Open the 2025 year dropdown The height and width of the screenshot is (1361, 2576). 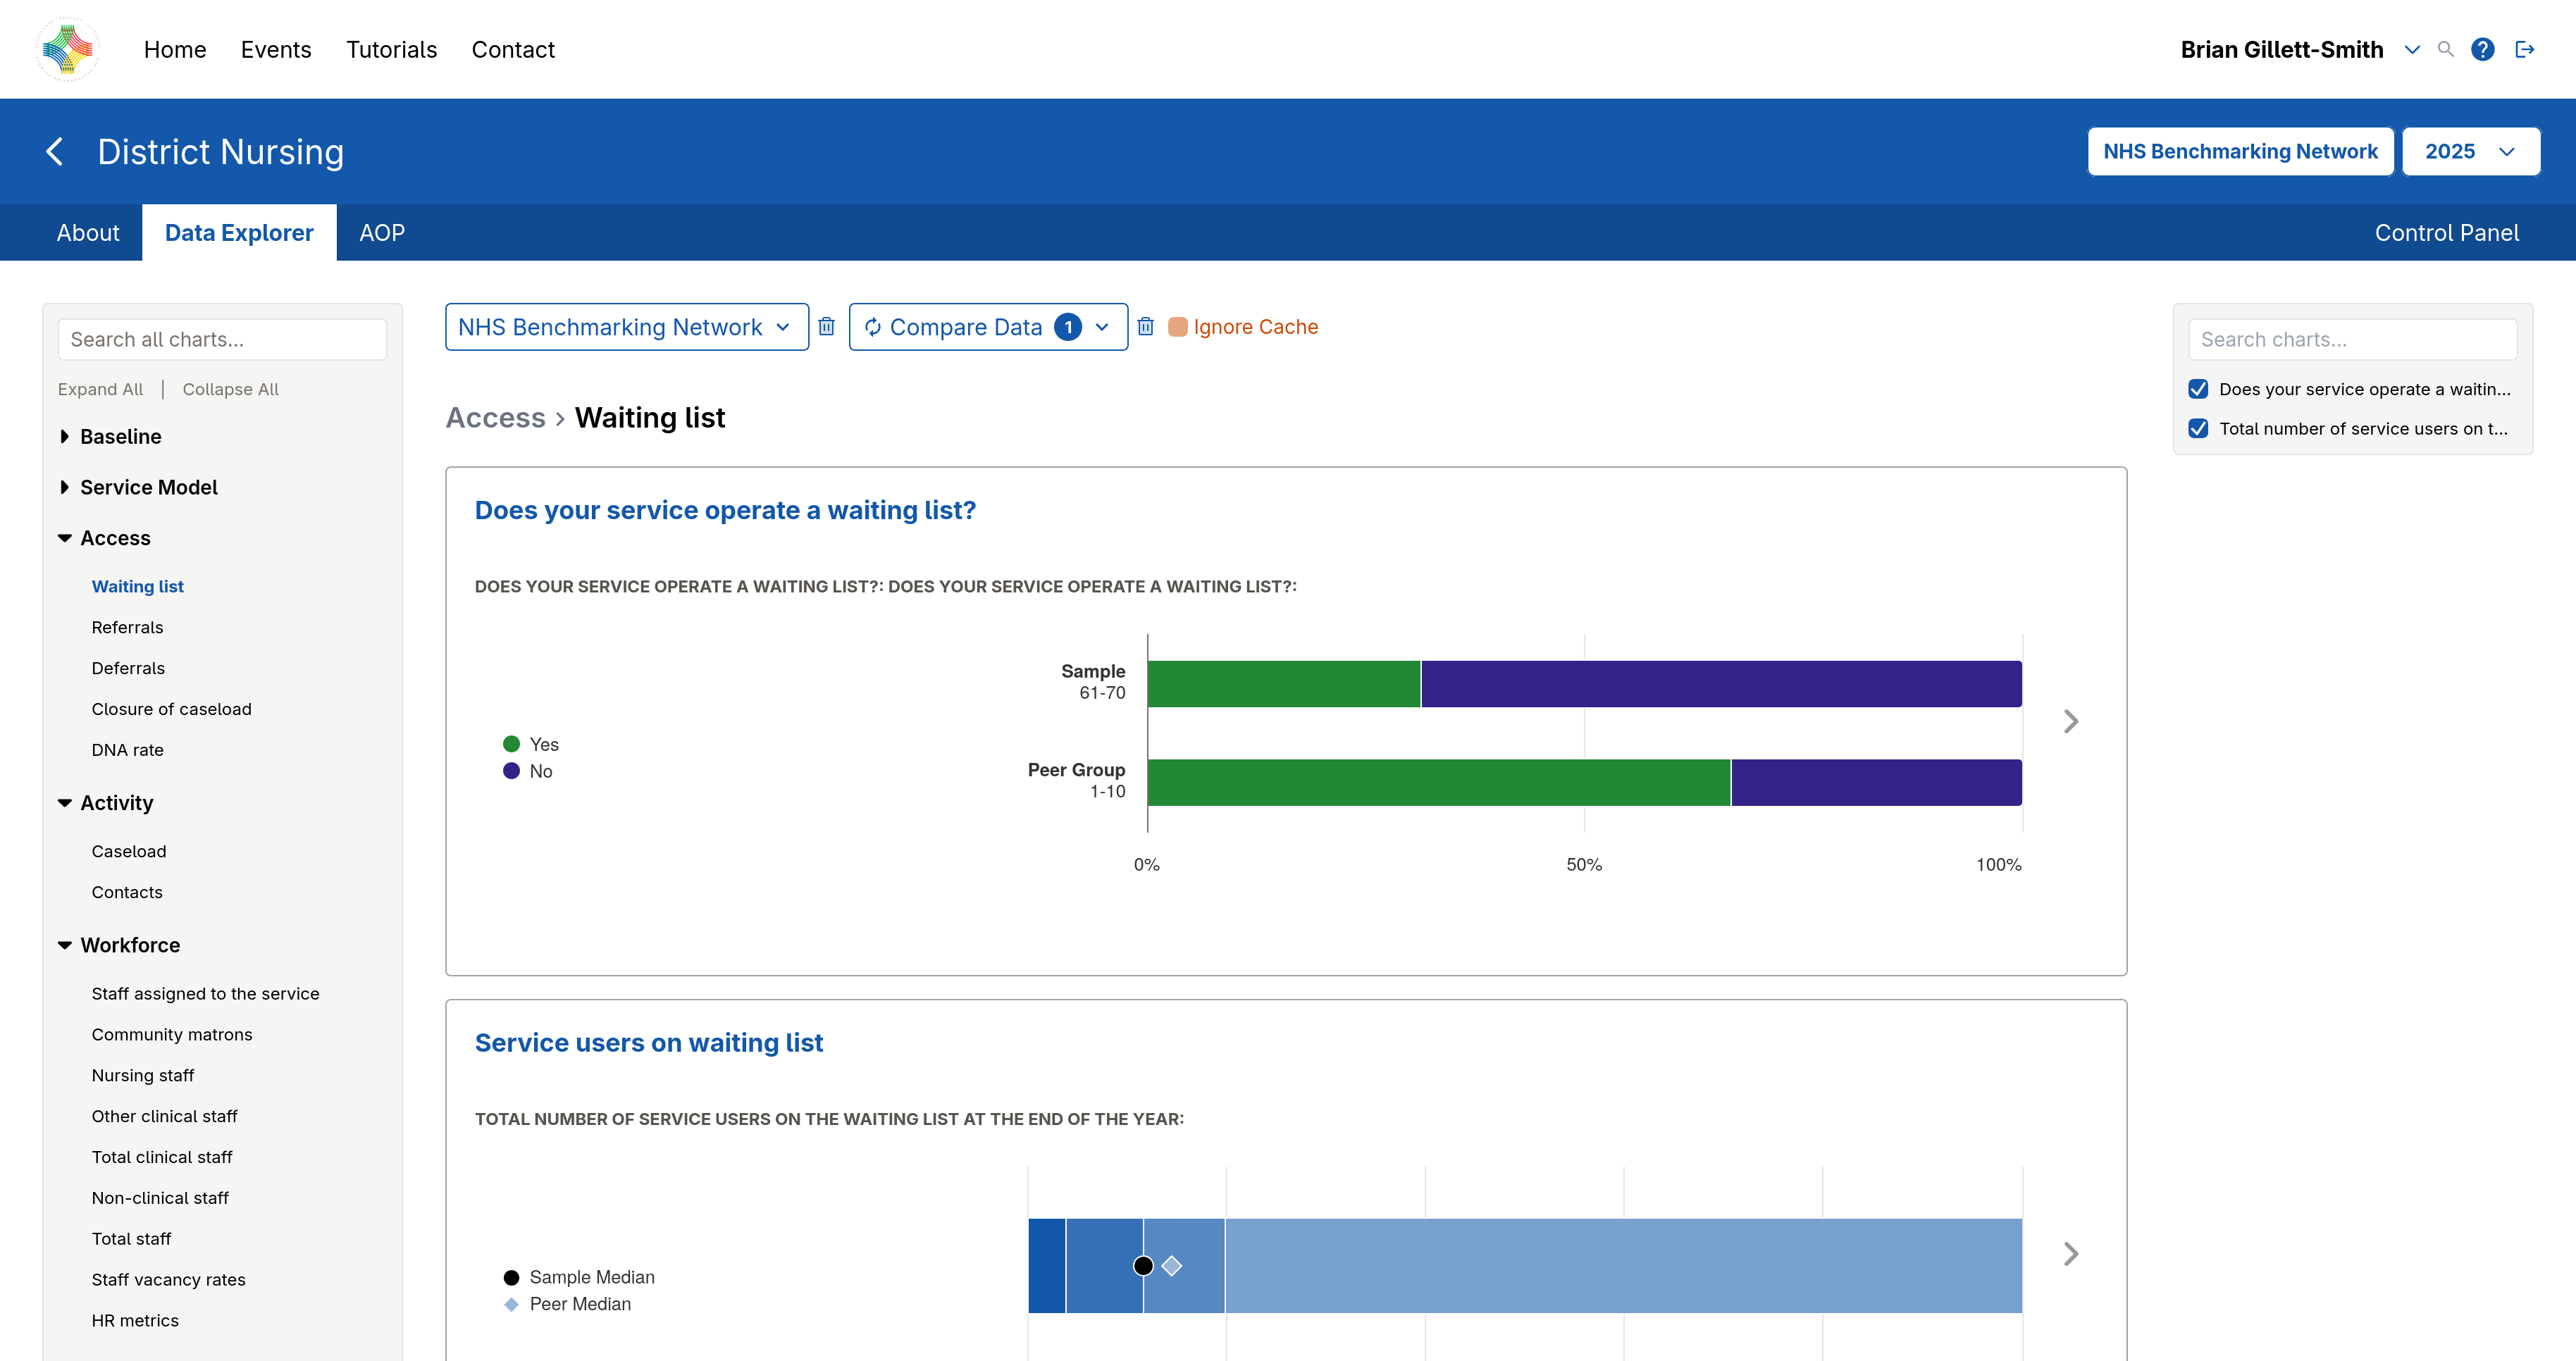point(2470,152)
